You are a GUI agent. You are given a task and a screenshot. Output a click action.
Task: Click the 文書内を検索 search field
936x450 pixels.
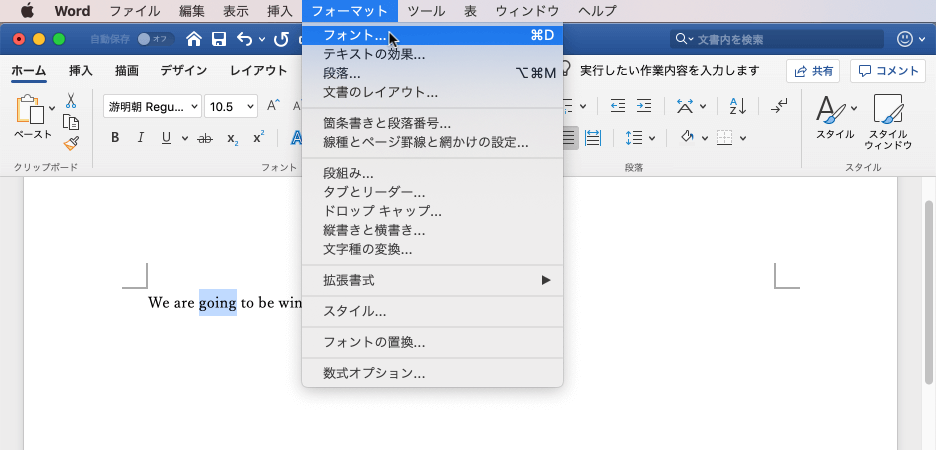coord(777,39)
